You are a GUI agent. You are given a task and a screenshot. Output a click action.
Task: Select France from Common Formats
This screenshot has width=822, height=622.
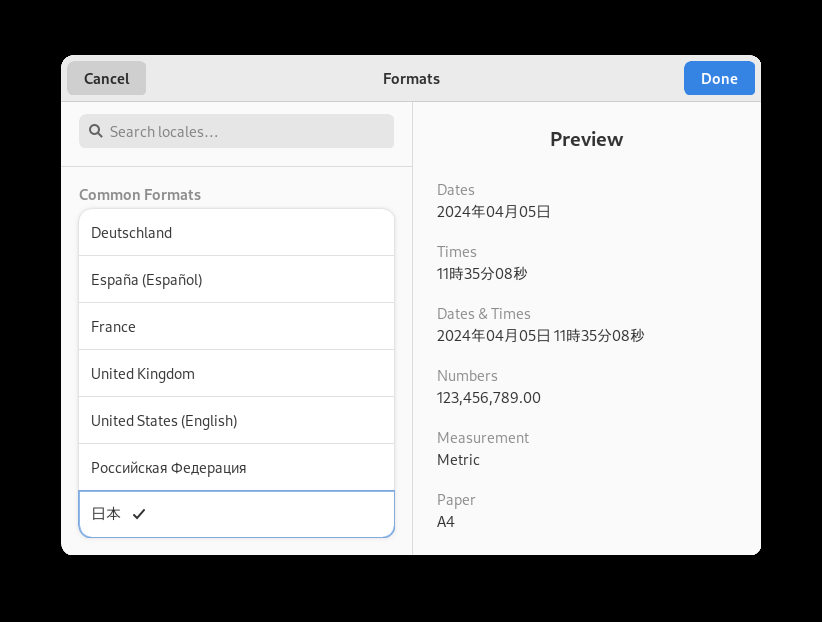pos(236,326)
